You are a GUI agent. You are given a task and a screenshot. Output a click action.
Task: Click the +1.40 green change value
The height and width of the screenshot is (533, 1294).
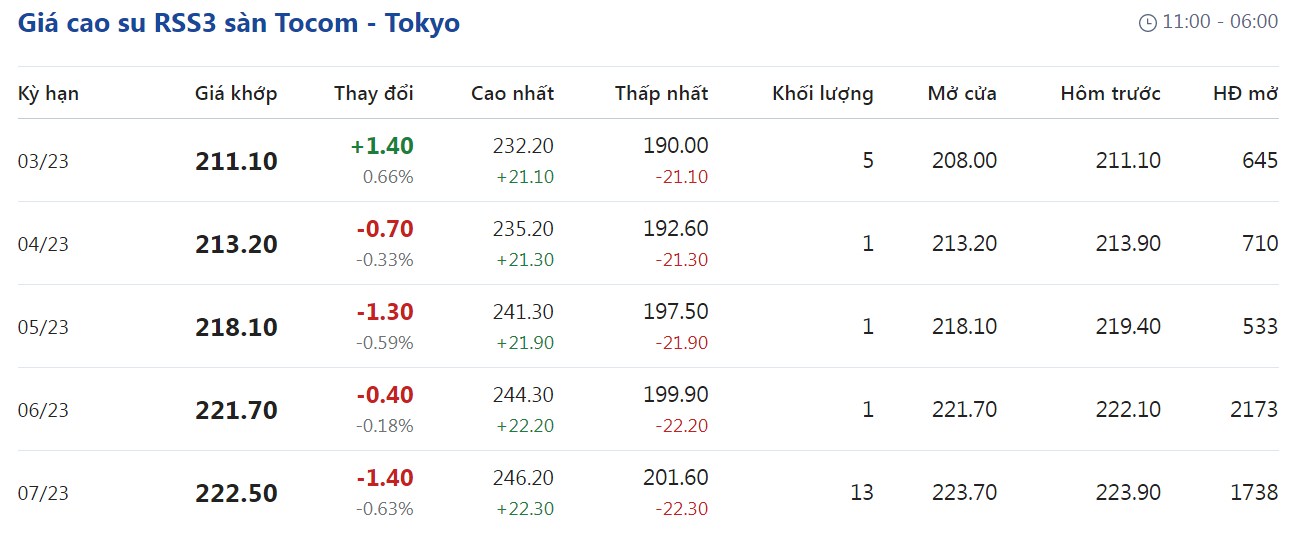pyautogui.click(x=382, y=146)
